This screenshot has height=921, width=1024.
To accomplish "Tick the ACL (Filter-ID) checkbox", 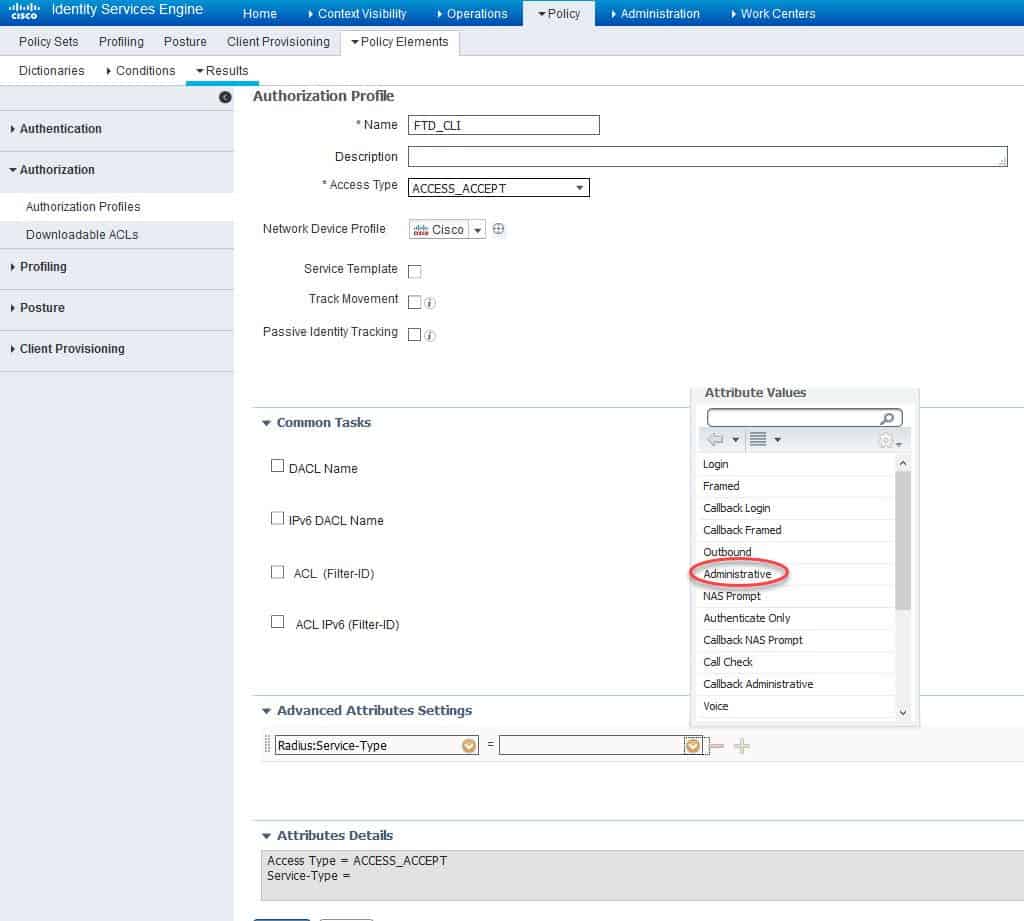I will (278, 572).
